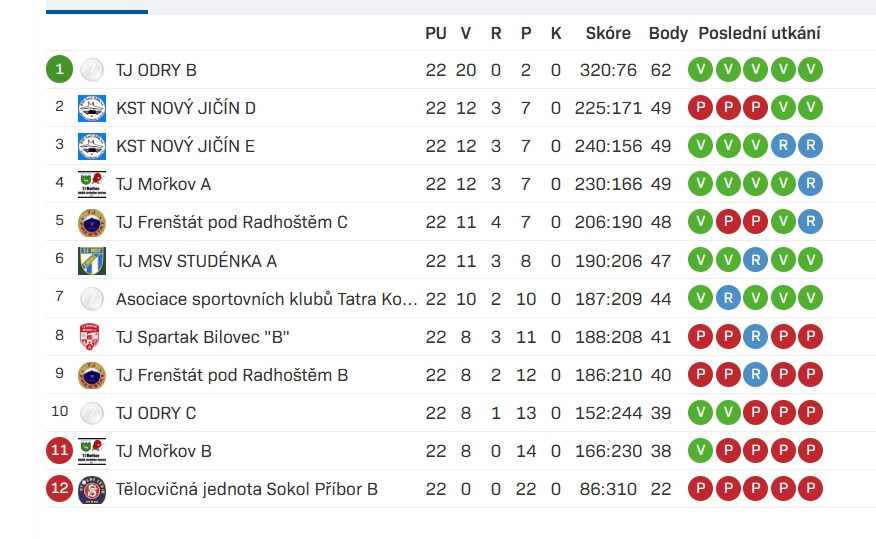Image resolution: width=876 pixels, height=539 pixels.
Task: Open the TJ ODRY B team link
Action: click(156, 70)
